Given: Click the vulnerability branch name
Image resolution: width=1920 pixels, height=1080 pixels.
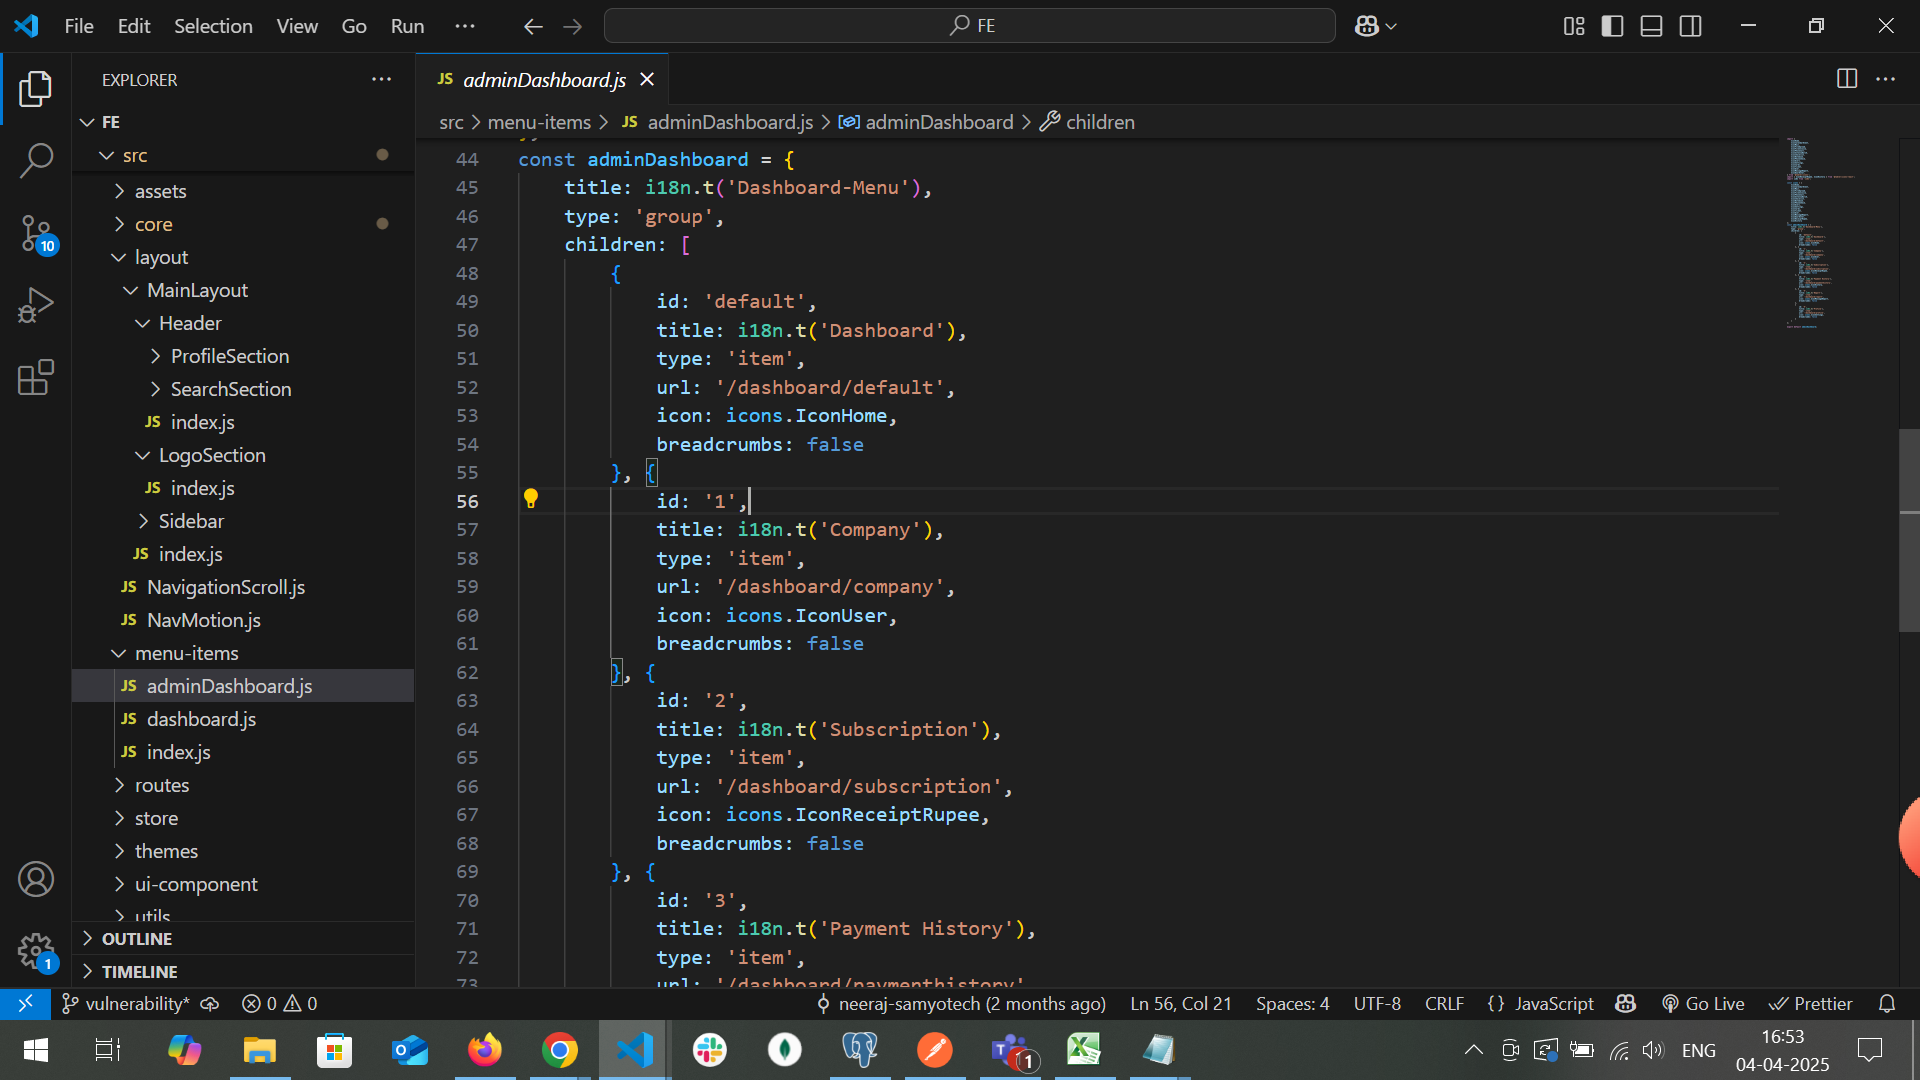Looking at the screenshot, I should pyautogui.click(x=136, y=1003).
